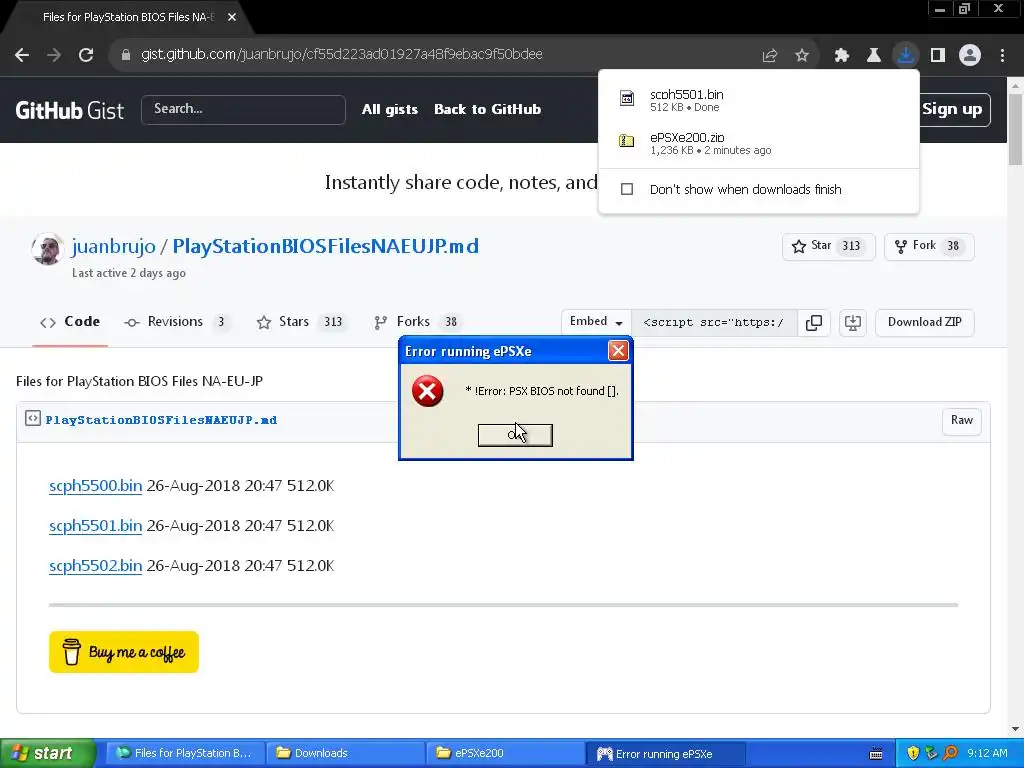Open the Forks tab
This screenshot has height=768, width=1024.
(417, 322)
